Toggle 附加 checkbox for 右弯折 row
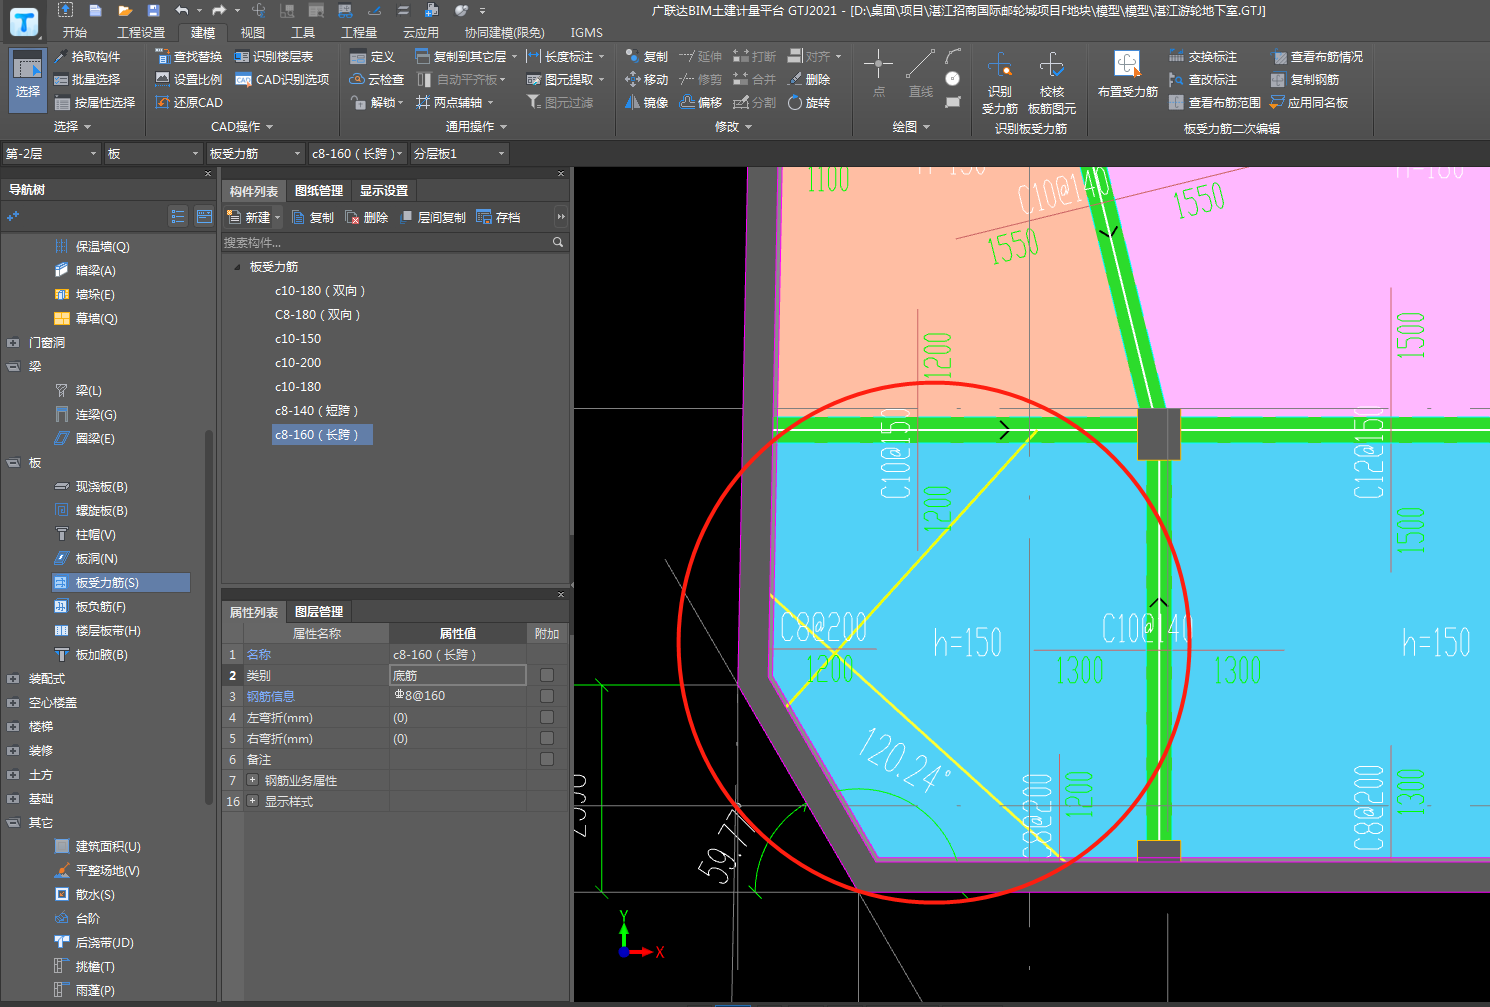The height and width of the screenshot is (1007, 1490). point(547,738)
